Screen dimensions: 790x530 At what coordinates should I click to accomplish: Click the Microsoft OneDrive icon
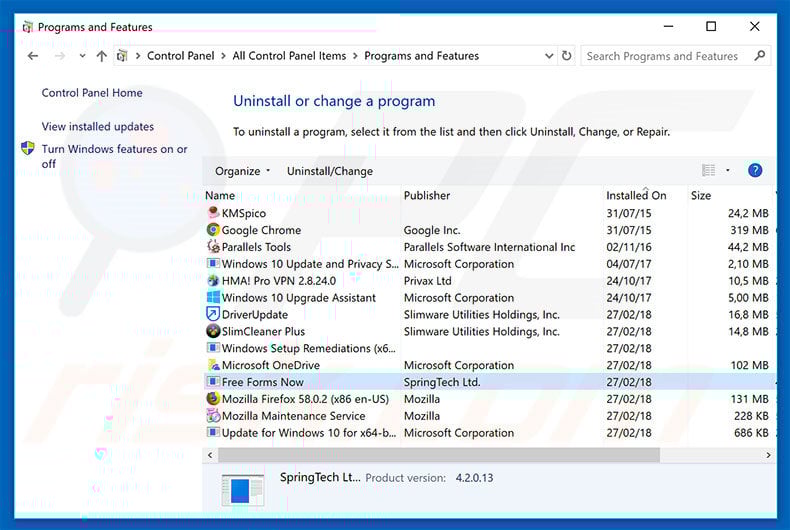[x=213, y=365]
